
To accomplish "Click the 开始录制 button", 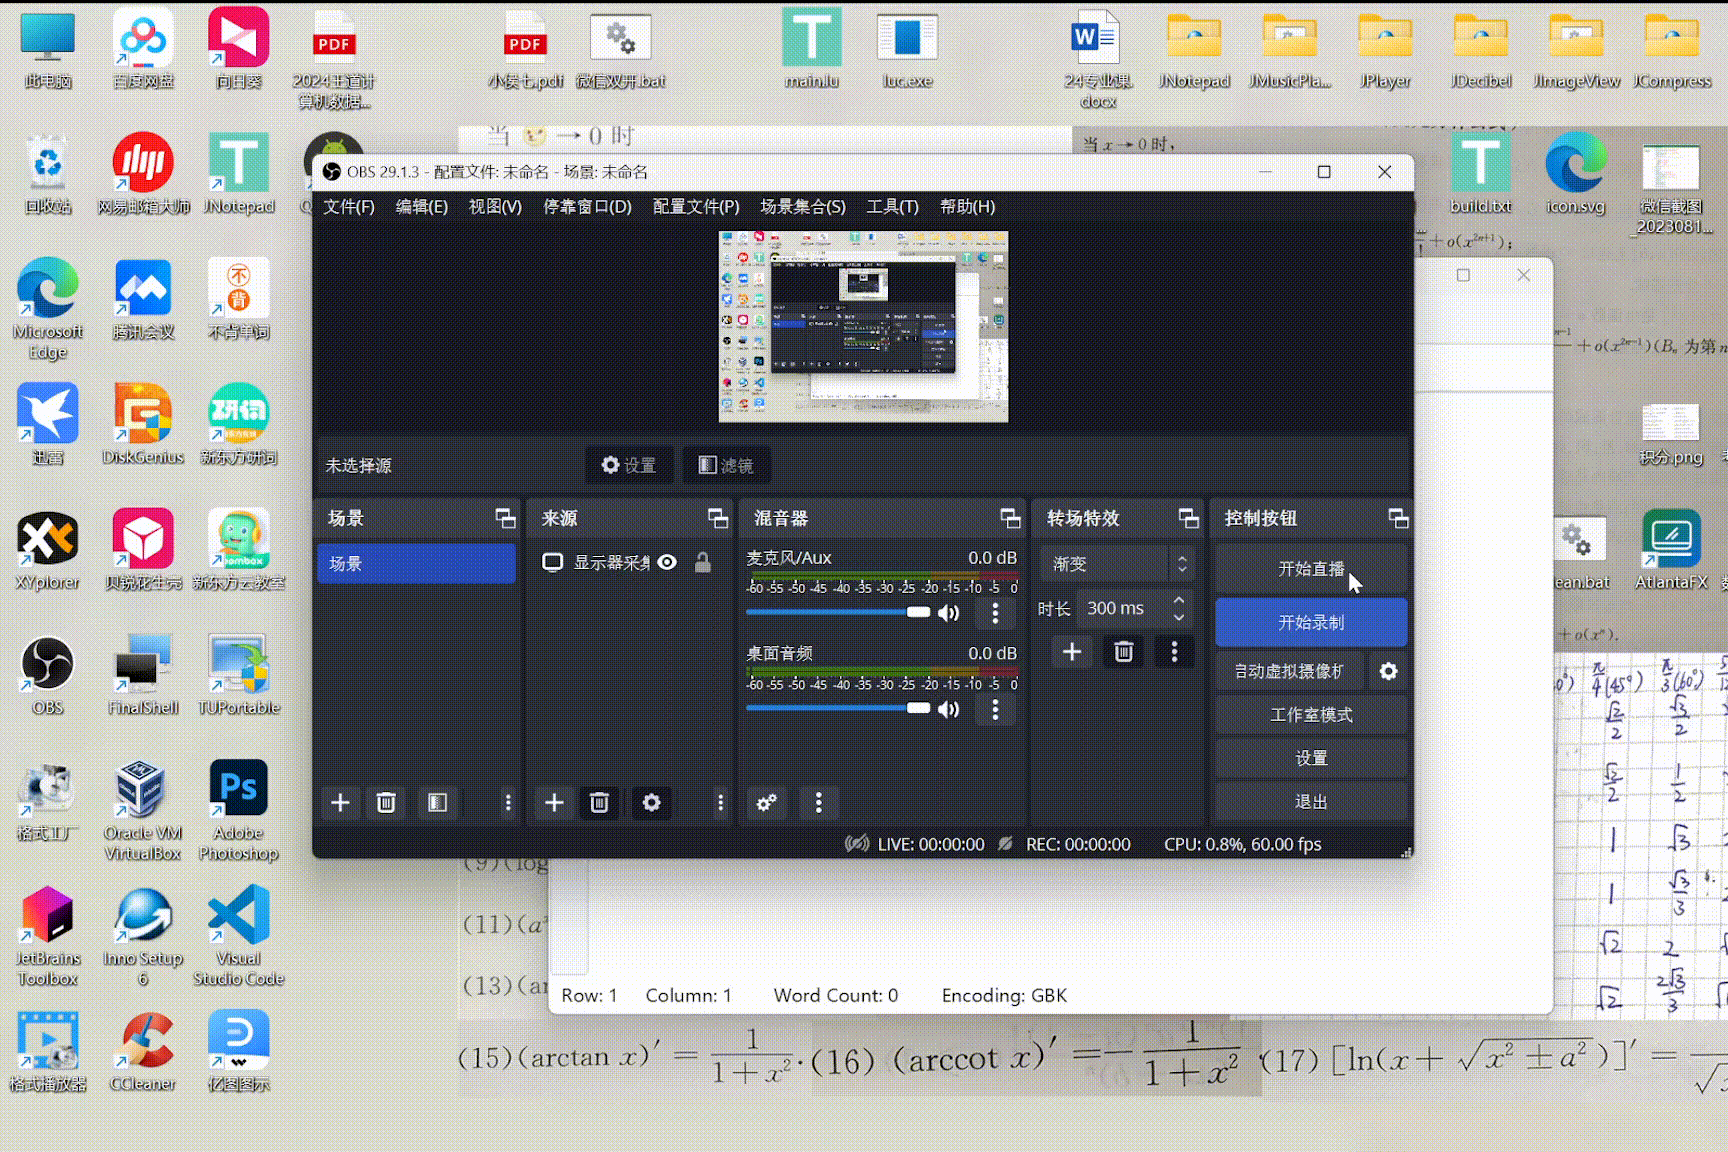I will click(1310, 623).
